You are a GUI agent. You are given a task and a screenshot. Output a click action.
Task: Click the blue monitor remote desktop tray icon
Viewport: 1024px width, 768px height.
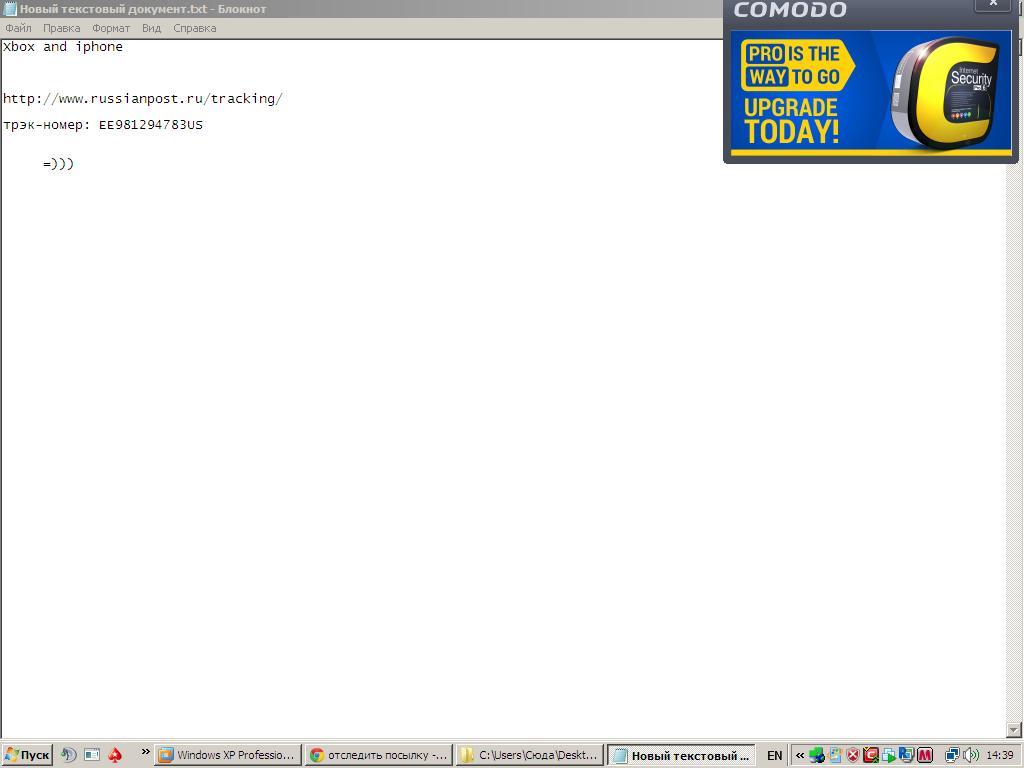[x=906, y=755]
